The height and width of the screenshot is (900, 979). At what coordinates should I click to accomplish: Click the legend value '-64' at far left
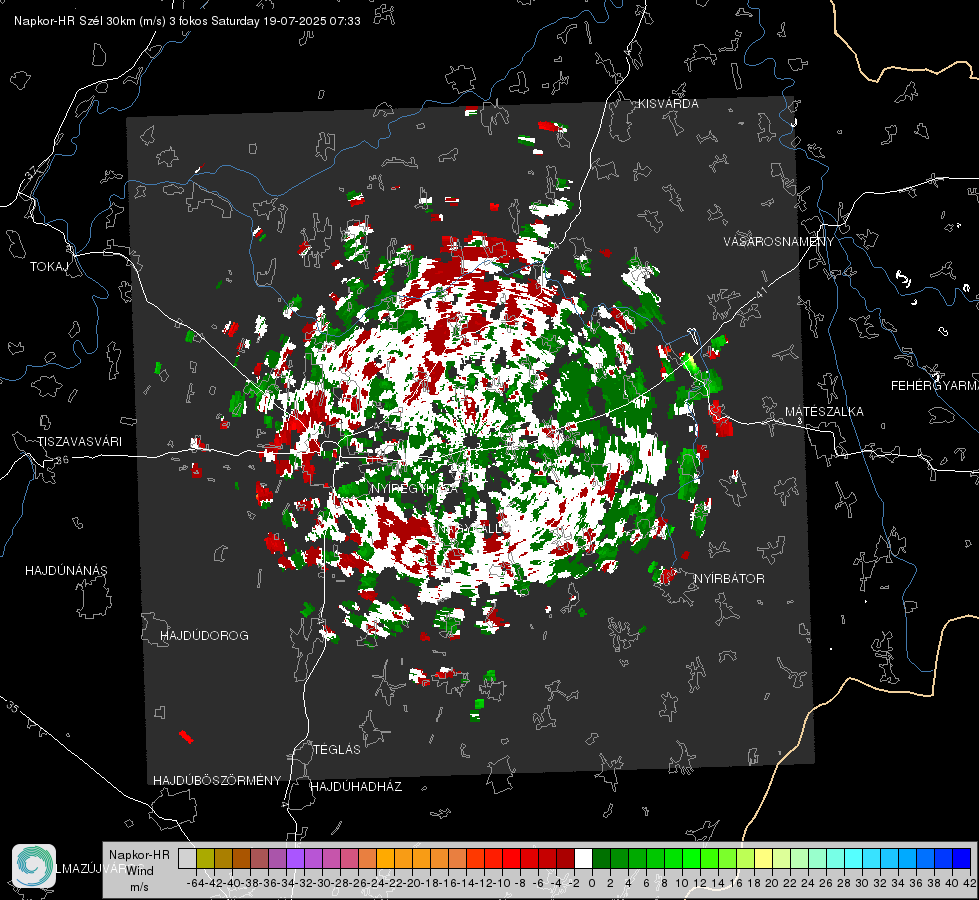pos(195,883)
